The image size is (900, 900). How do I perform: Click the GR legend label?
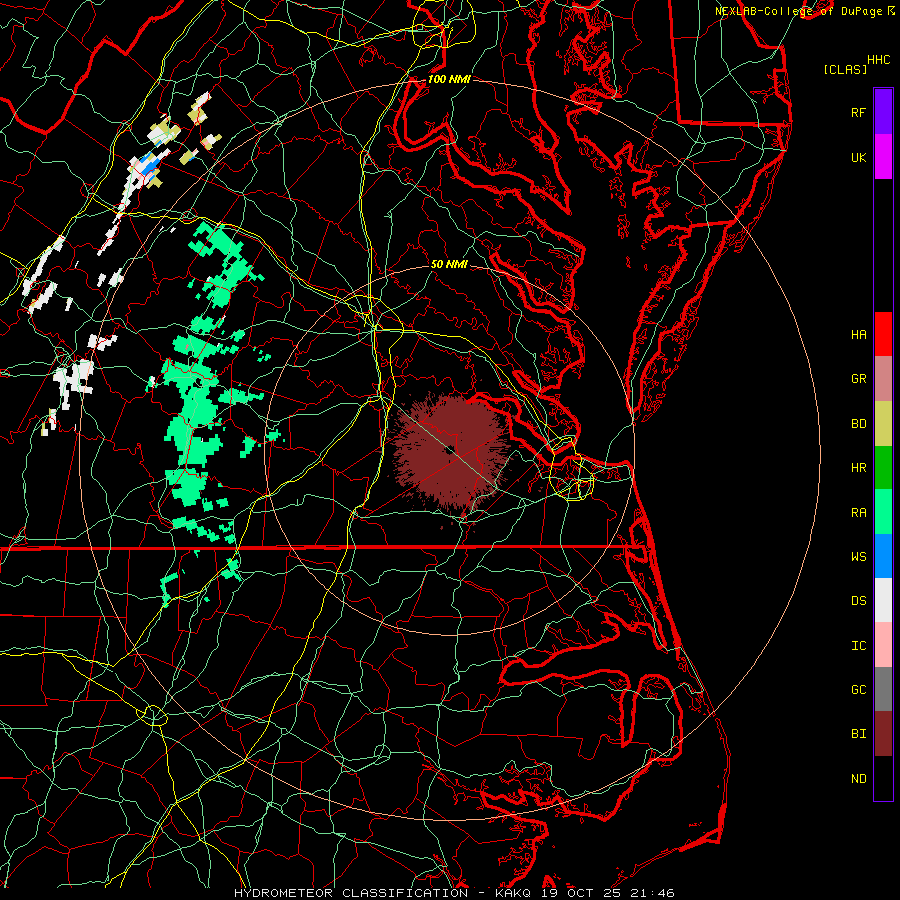(x=858, y=379)
